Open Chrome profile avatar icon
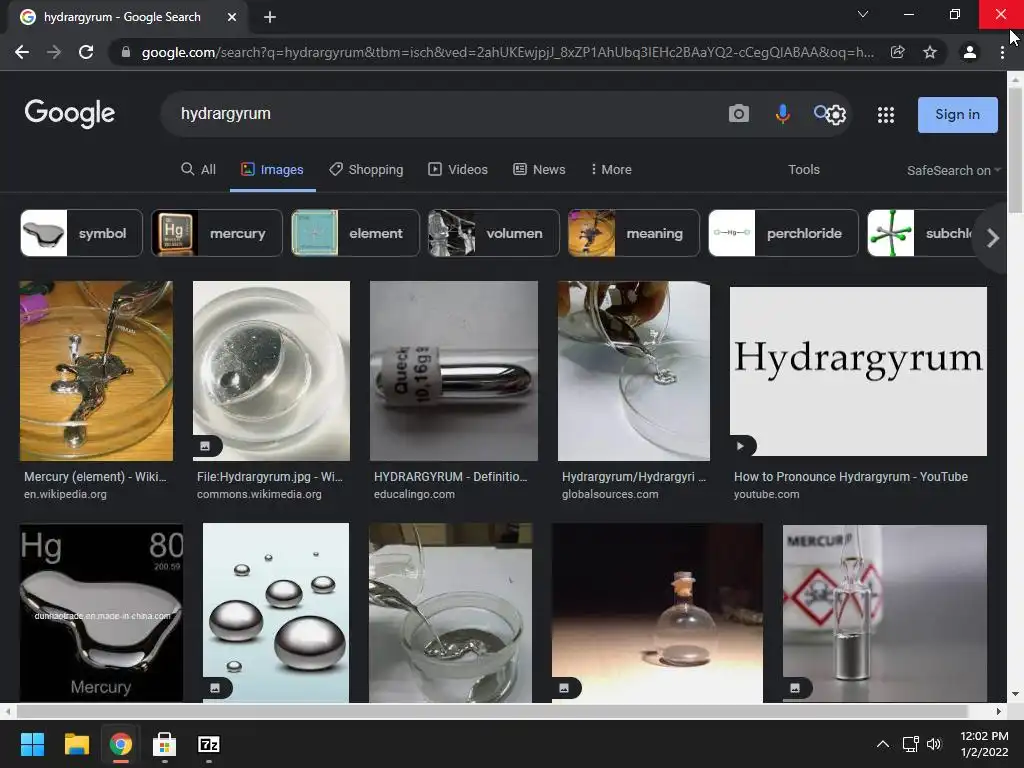1024x768 pixels. 969,52
